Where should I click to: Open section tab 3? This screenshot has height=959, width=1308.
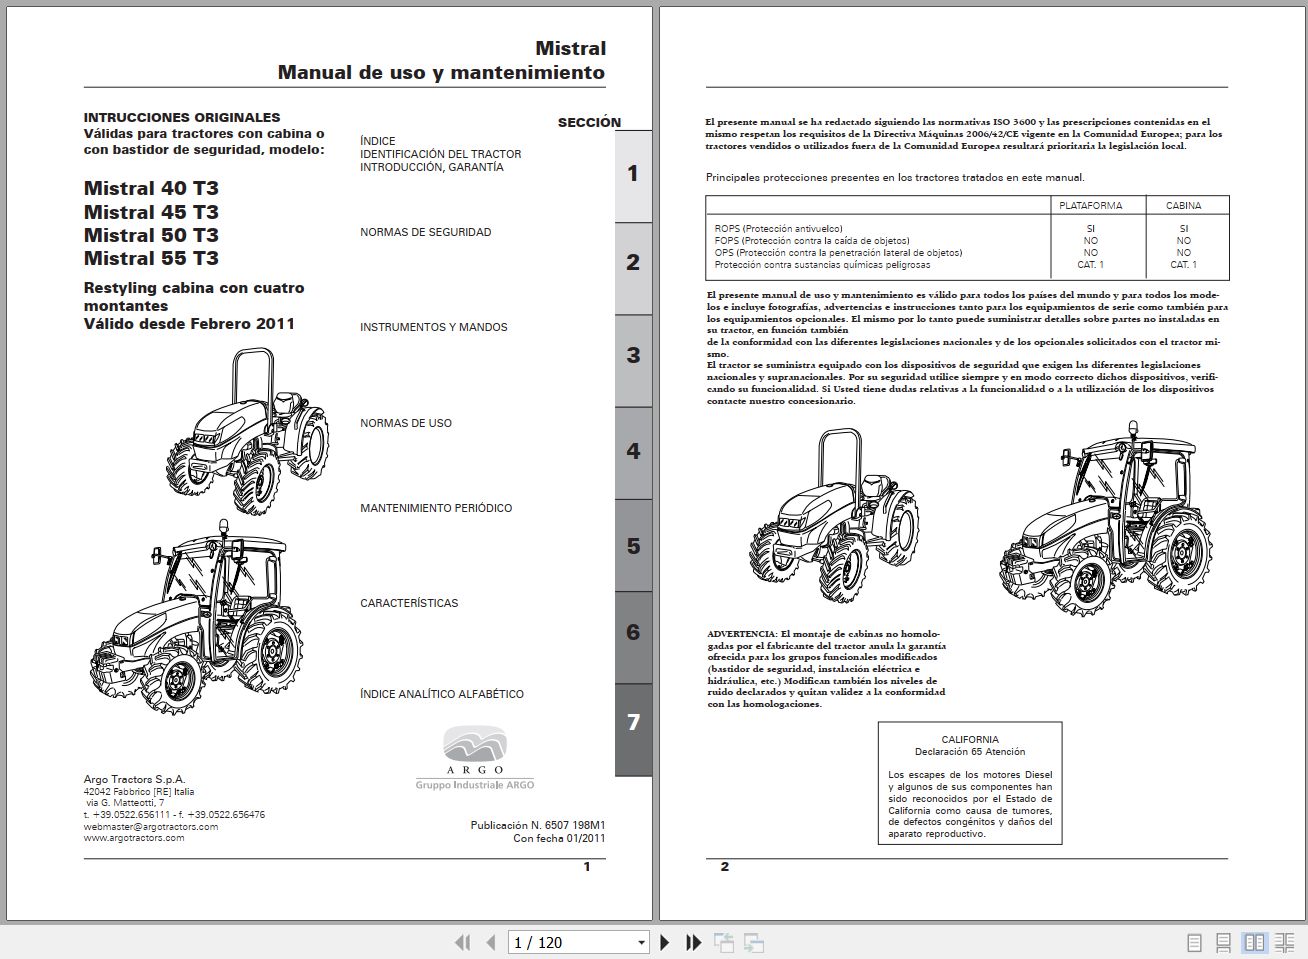633,360
